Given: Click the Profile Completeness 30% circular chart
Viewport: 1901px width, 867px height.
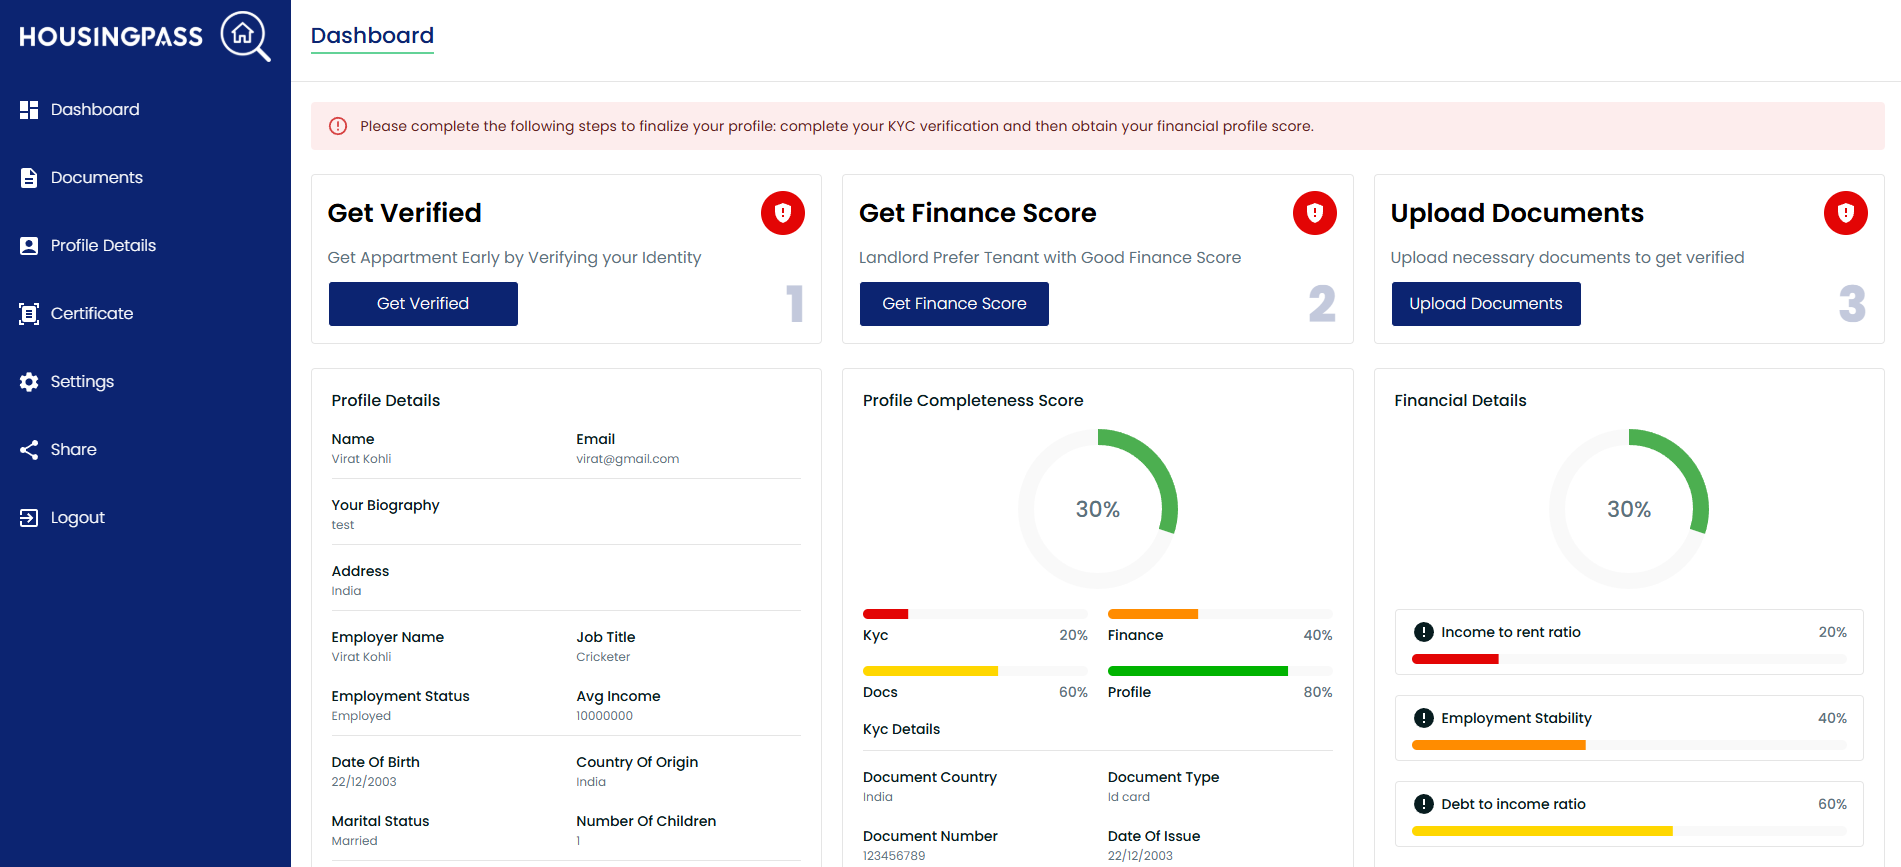Looking at the screenshot, I should 1097,509.
